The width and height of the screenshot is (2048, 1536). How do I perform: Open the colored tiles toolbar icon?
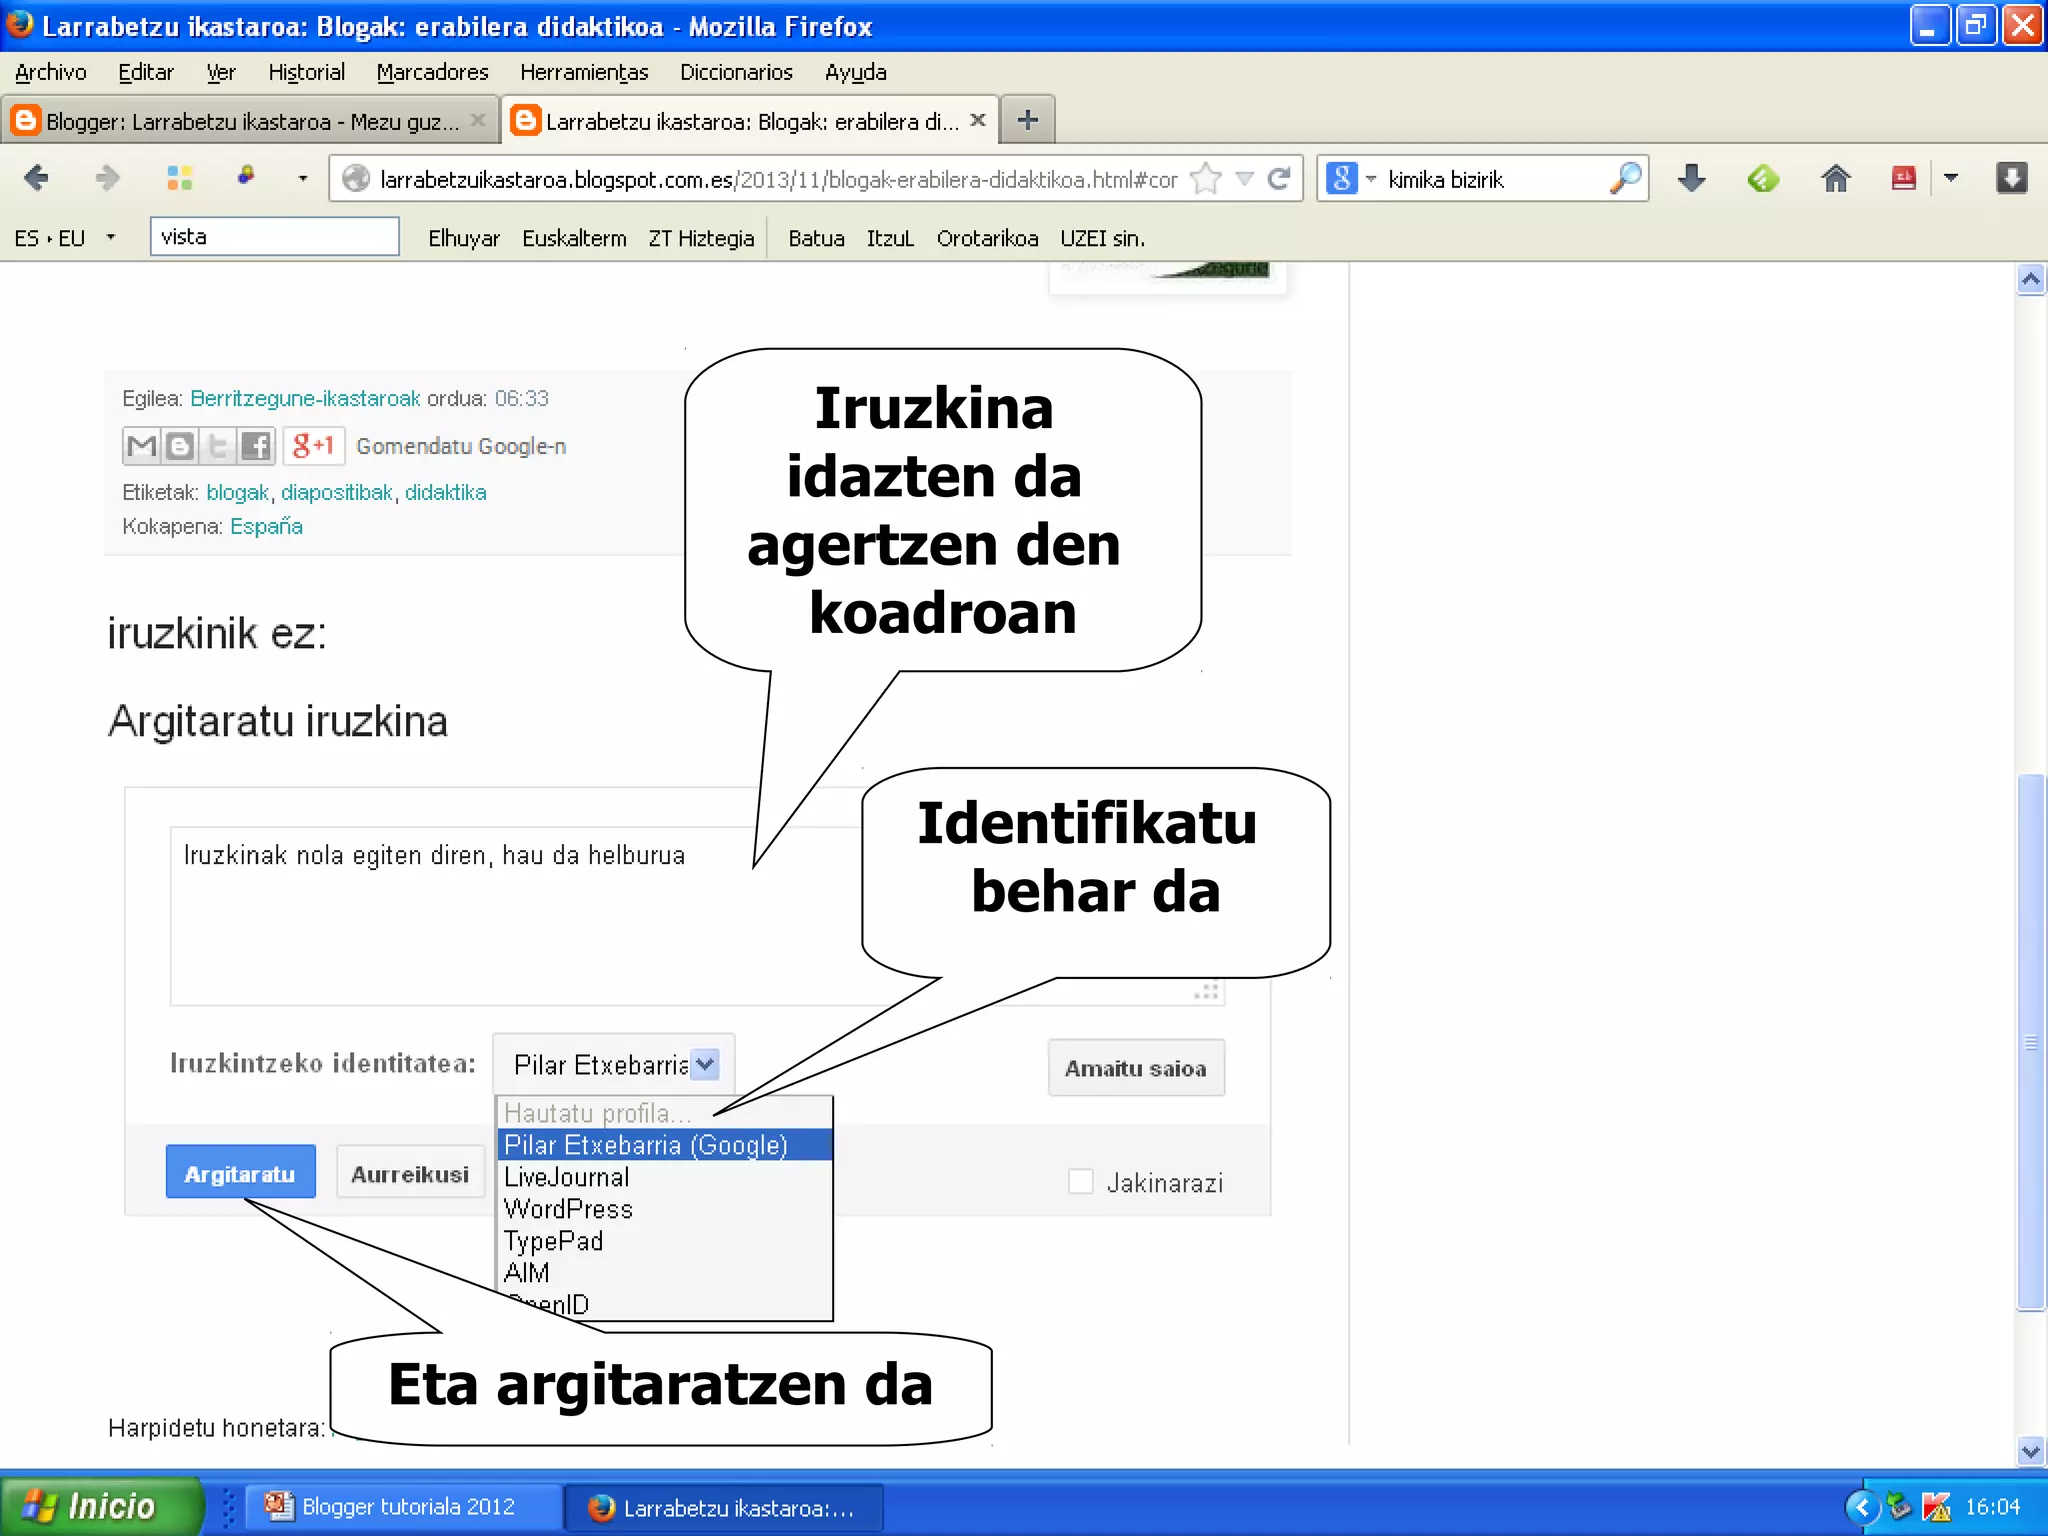[x=180, y=179]
